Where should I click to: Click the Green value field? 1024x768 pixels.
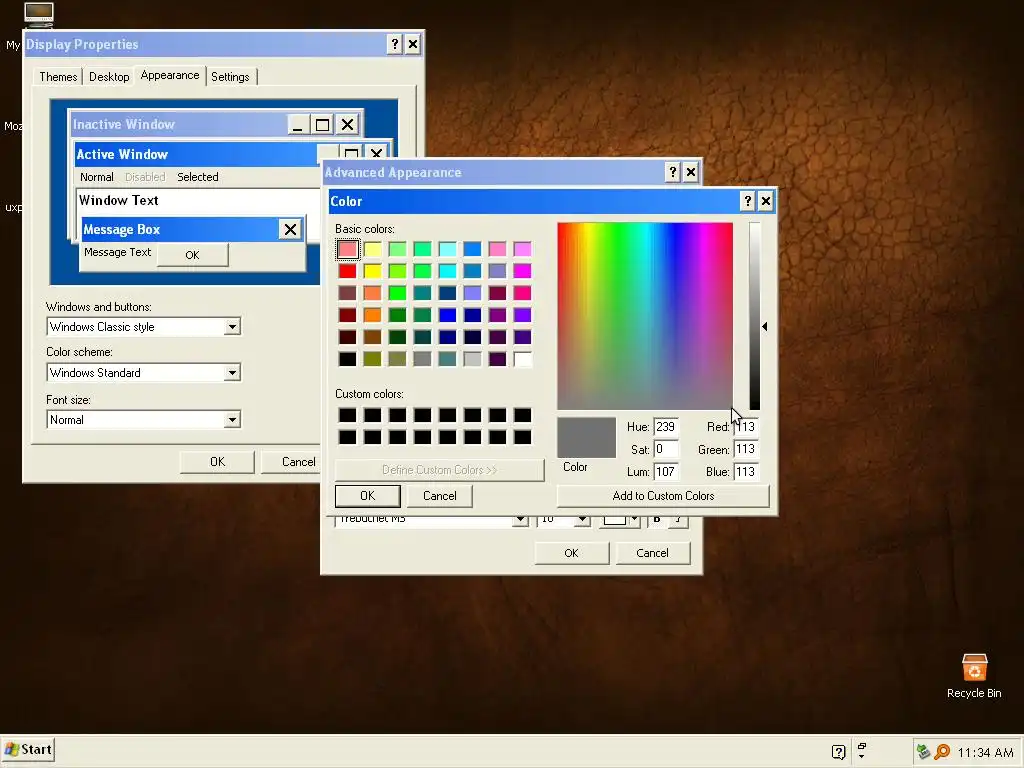(746, 449)
